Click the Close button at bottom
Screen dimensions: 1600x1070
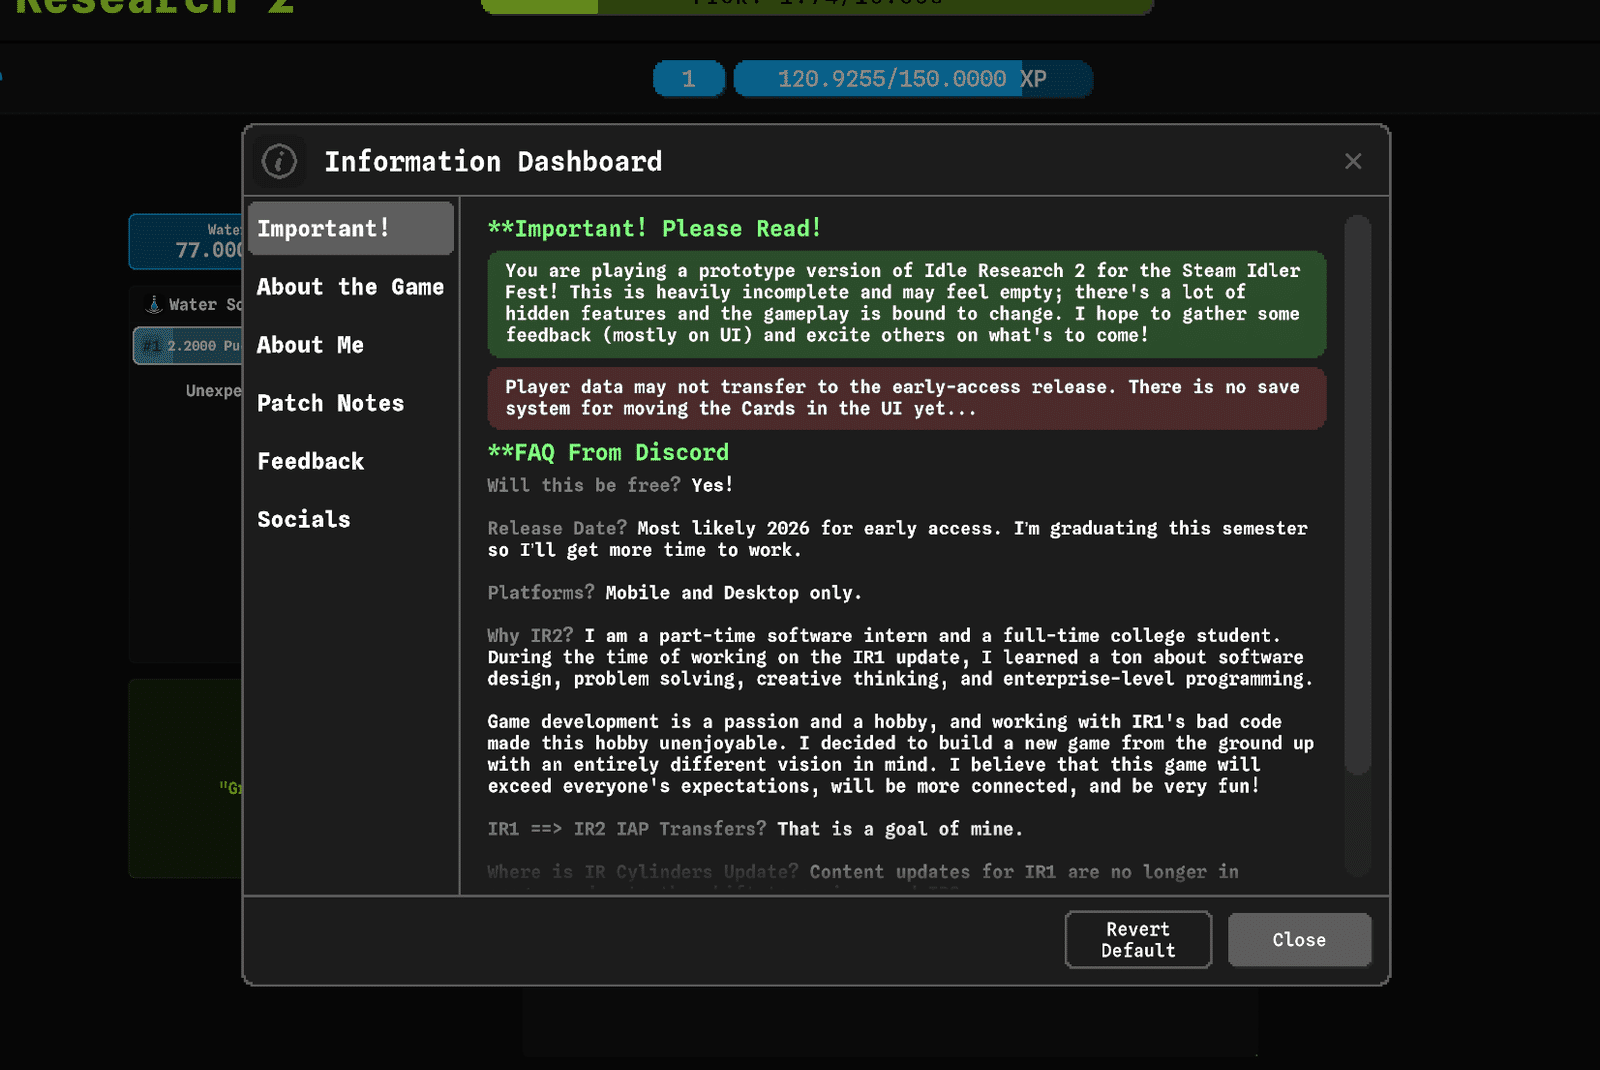1299,940
